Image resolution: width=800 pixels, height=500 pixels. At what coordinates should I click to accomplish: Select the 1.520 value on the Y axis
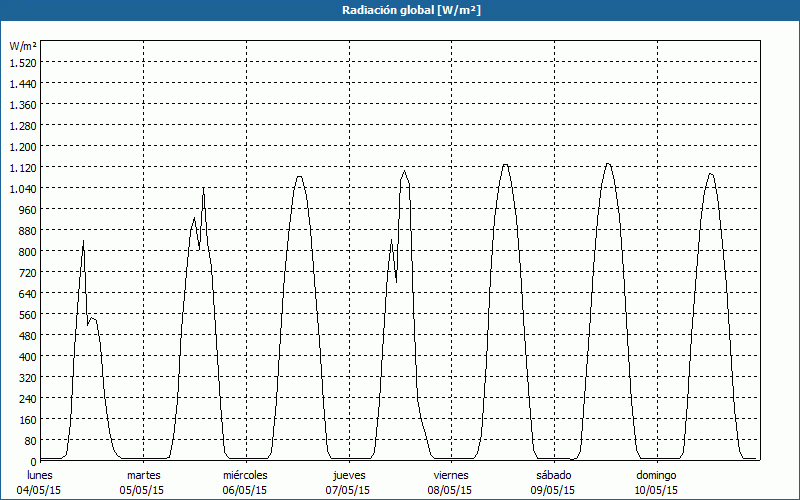tap(22, 63)
